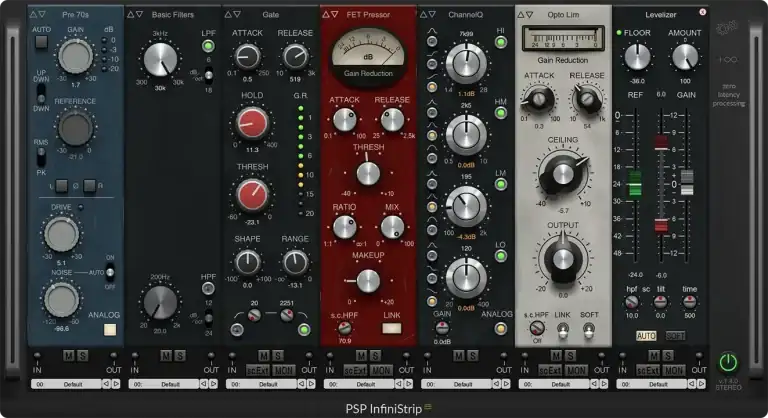768x418 pixels.
Task: Click the next preset arrow under Opto Lim
Action: pos(603,384)
